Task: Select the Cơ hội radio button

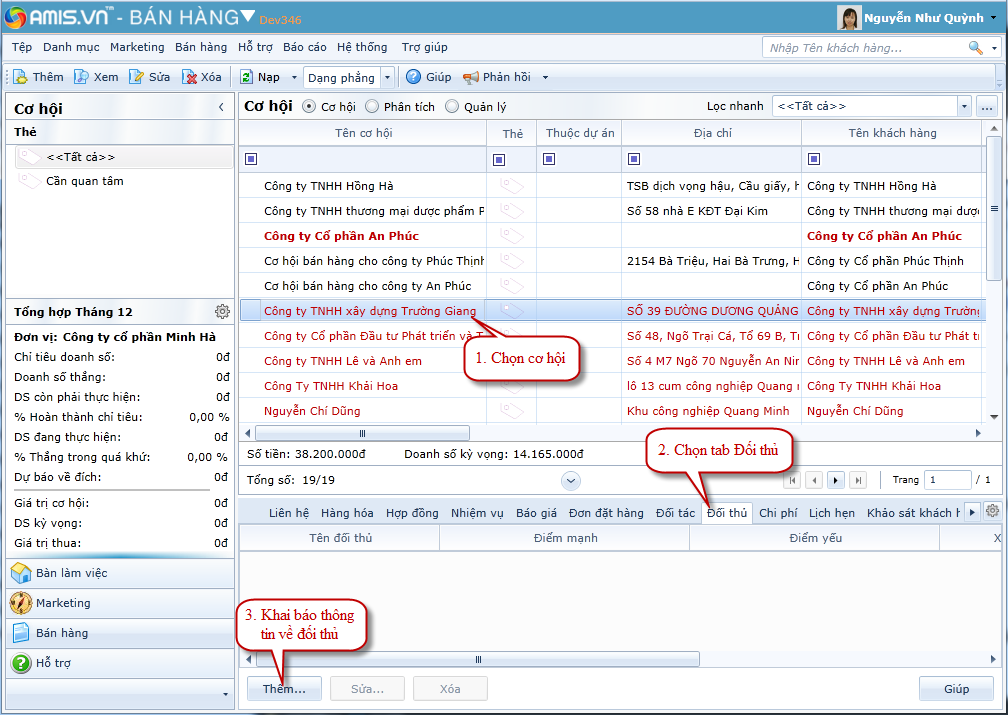Action: [309, 106]
